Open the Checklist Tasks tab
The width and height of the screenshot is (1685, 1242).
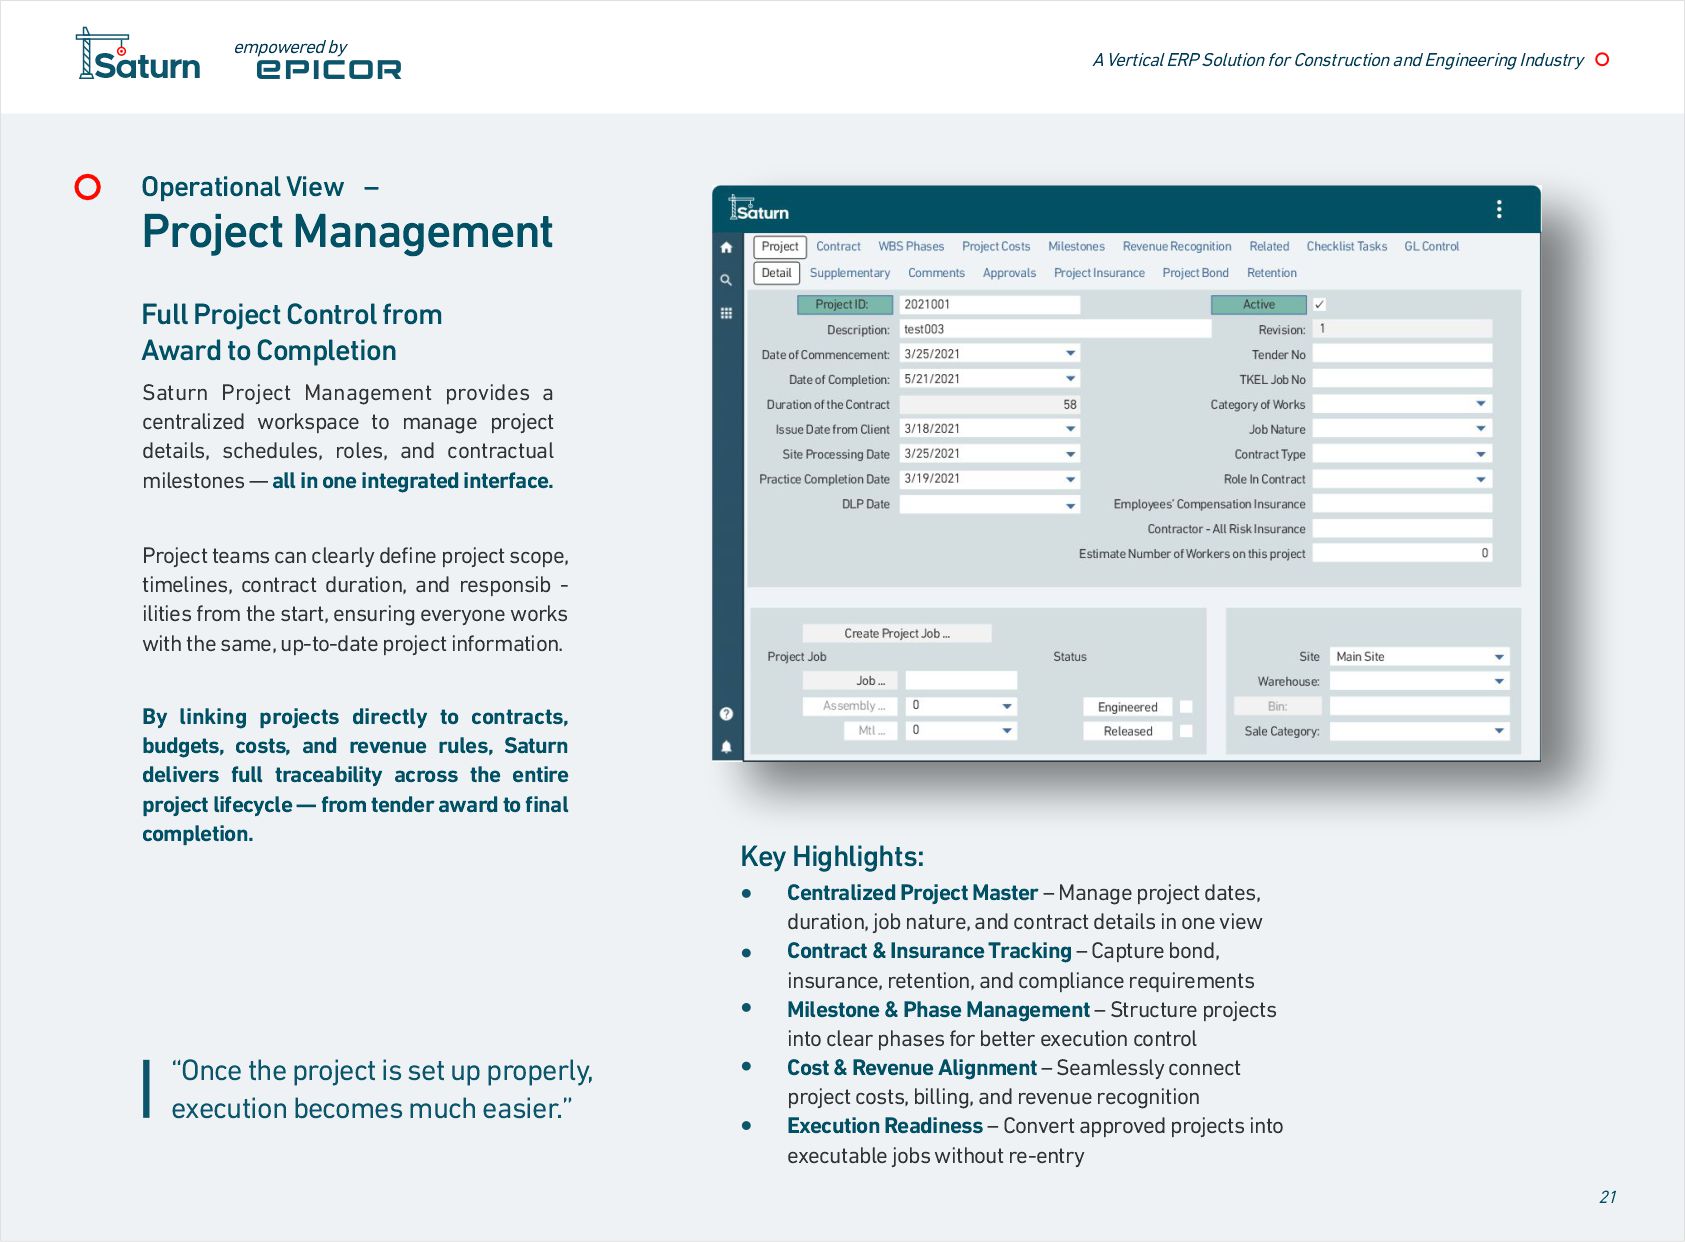(1347, 247)
